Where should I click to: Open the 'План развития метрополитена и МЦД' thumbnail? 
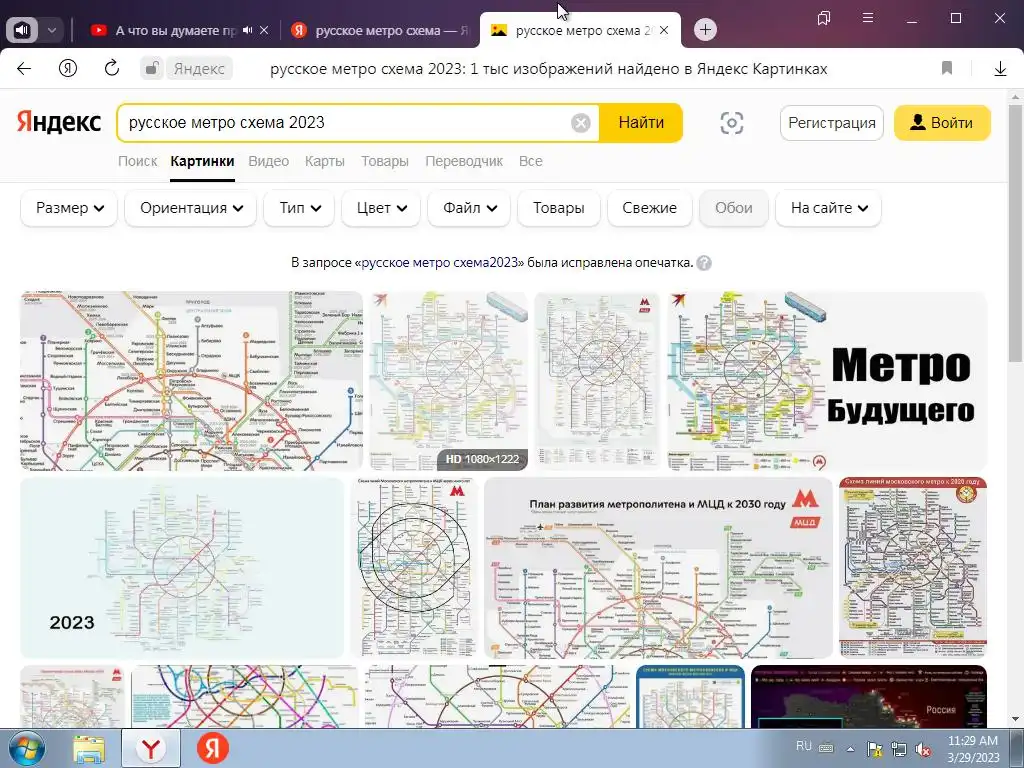tap(658, 567)
